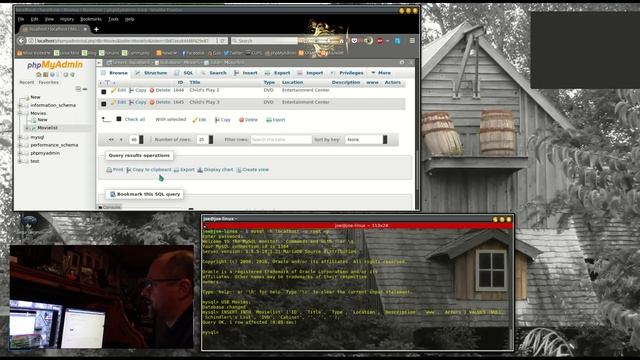Click red Delete icon for Child's Play 3
Screen dimensions: 640x360
pyautogui.click(x=152, y=102)
